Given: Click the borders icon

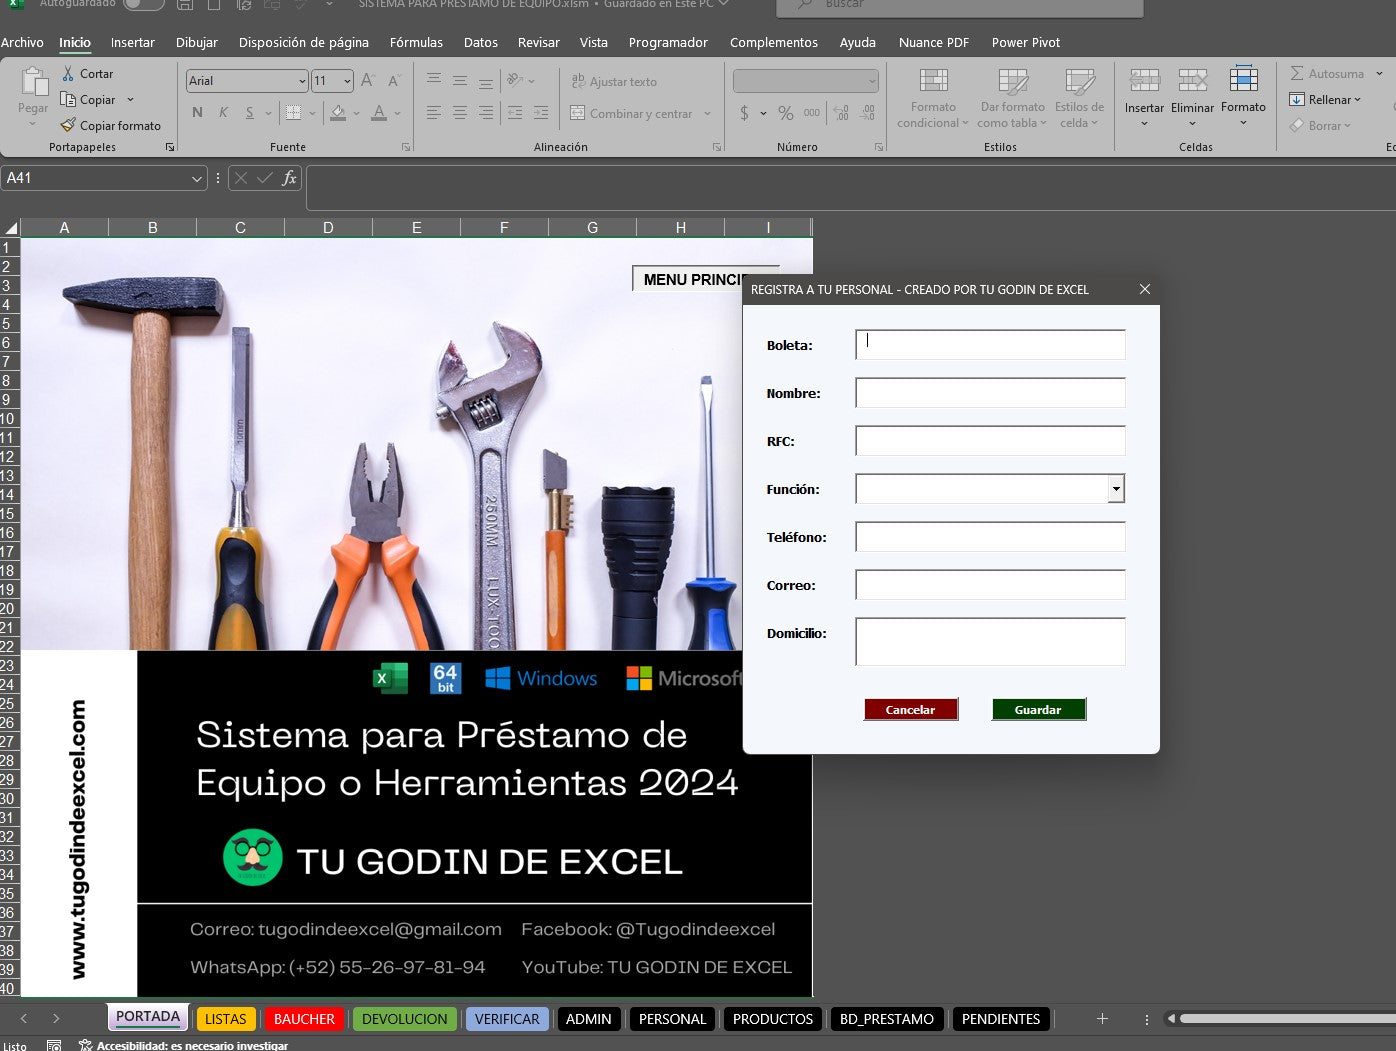Looking at the screenshot, I should (x=293, y=113).
